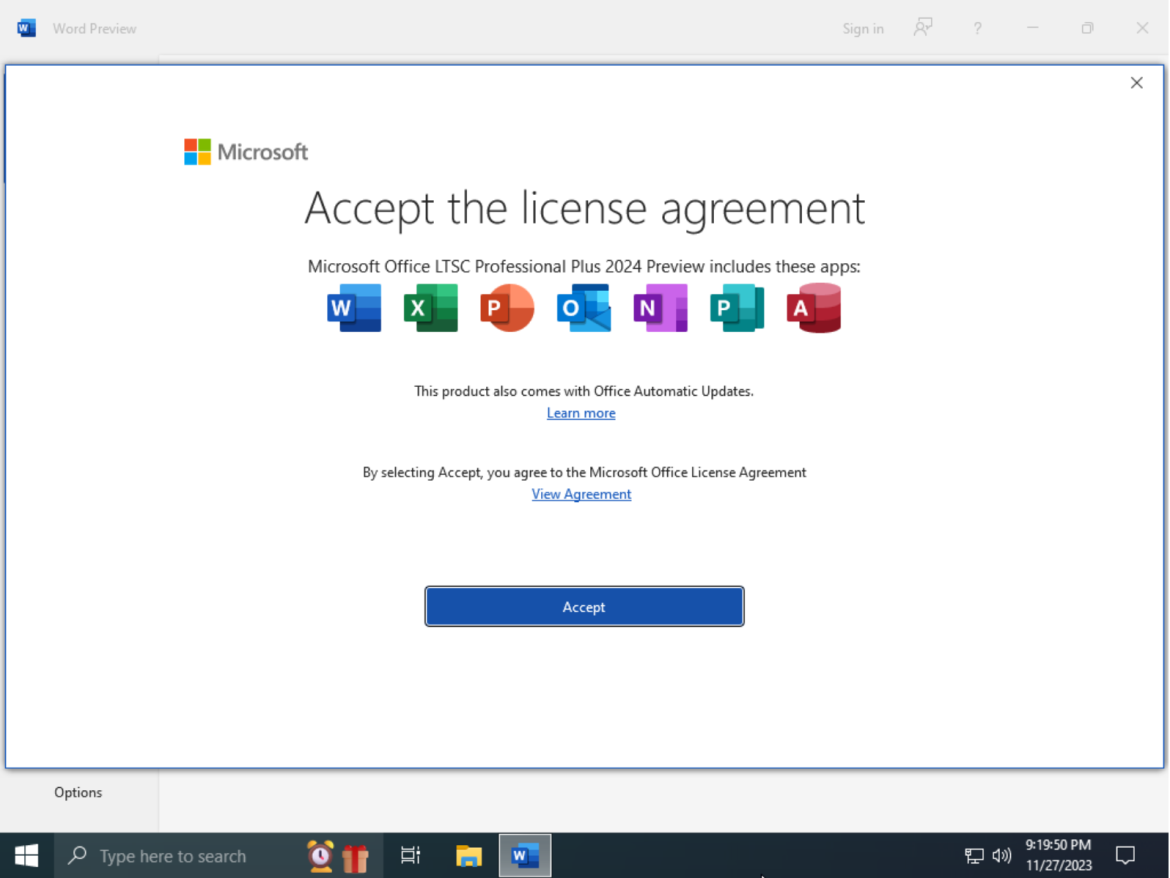The height and width of the screenshot is (878, 1170).
Task: Click the Excel app icon
Action: 431,308
